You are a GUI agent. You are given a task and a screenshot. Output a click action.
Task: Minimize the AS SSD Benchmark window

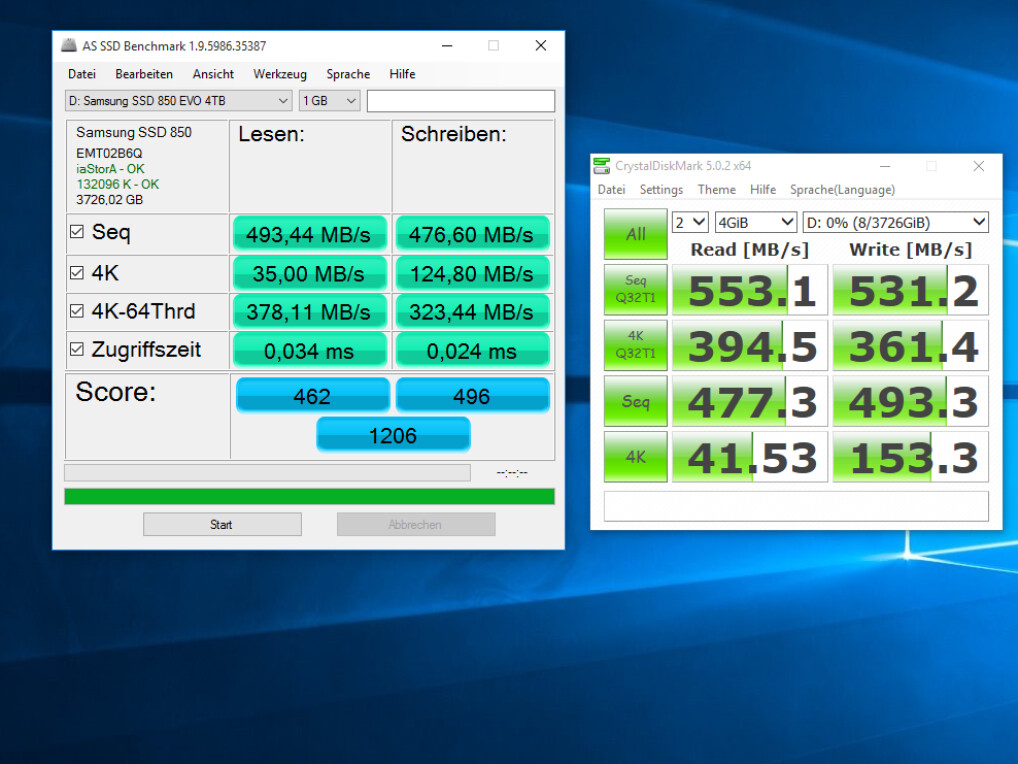coord(447,45)
